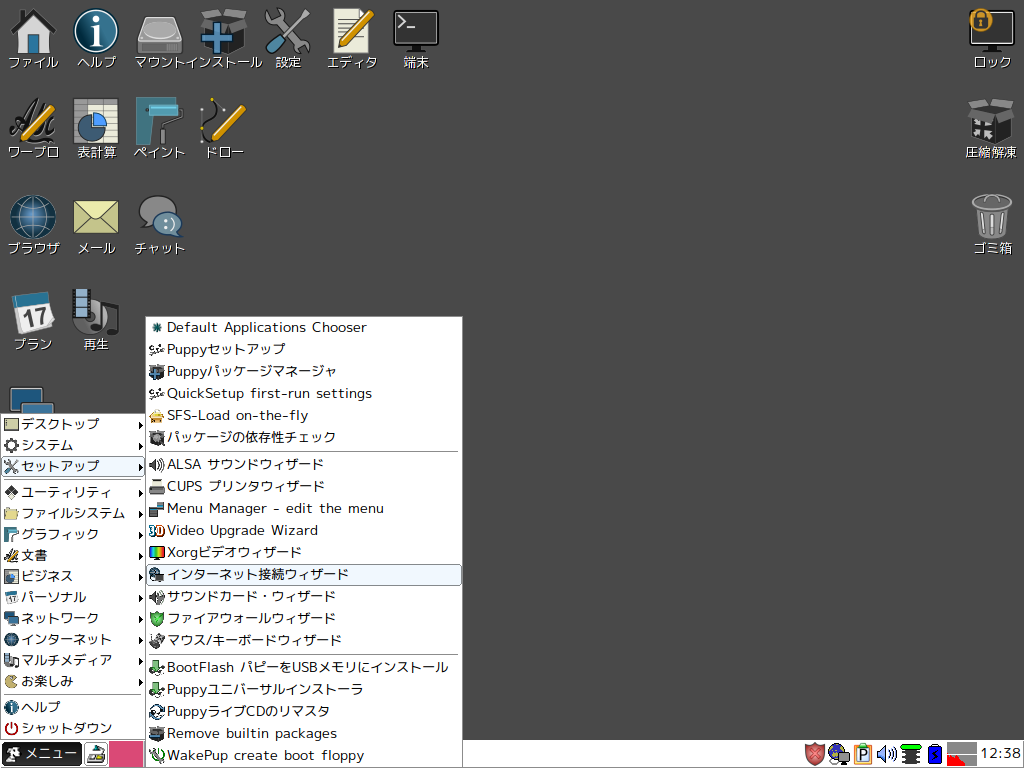Viewport: 1024px width, 768px height.
Task: Open ヘルプ in the main menu
Action: [x=73, y=707]
